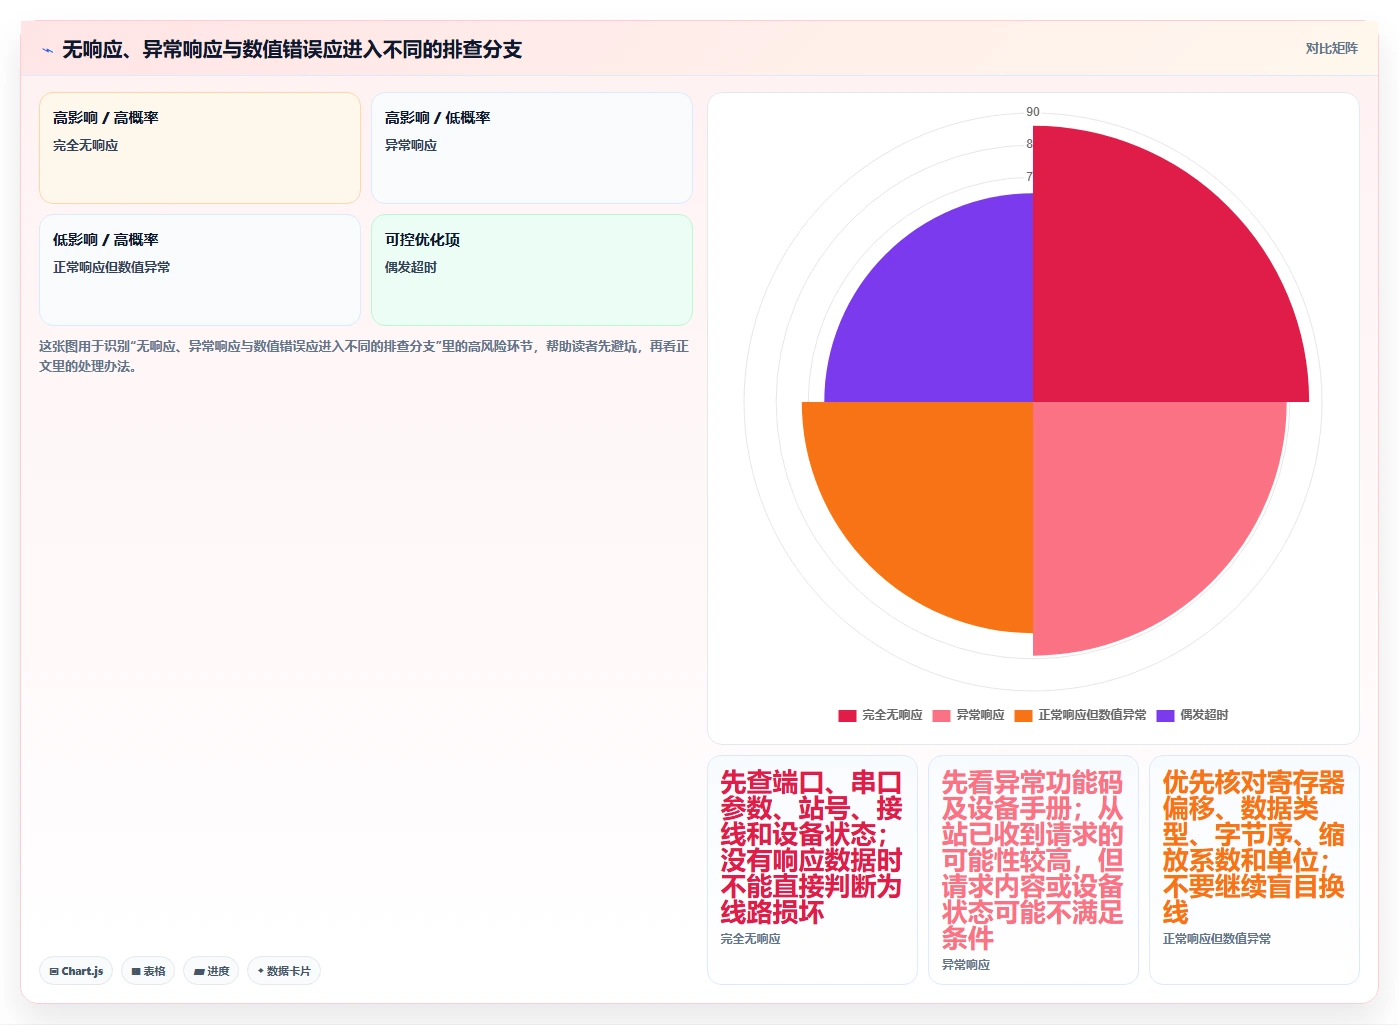Toggle the 异常响应 legend entry
1399x1025 pixels.
coord(968,715)
